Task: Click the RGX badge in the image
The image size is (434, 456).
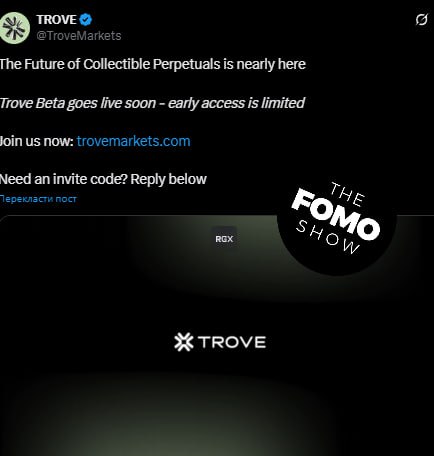Action: 224,239
